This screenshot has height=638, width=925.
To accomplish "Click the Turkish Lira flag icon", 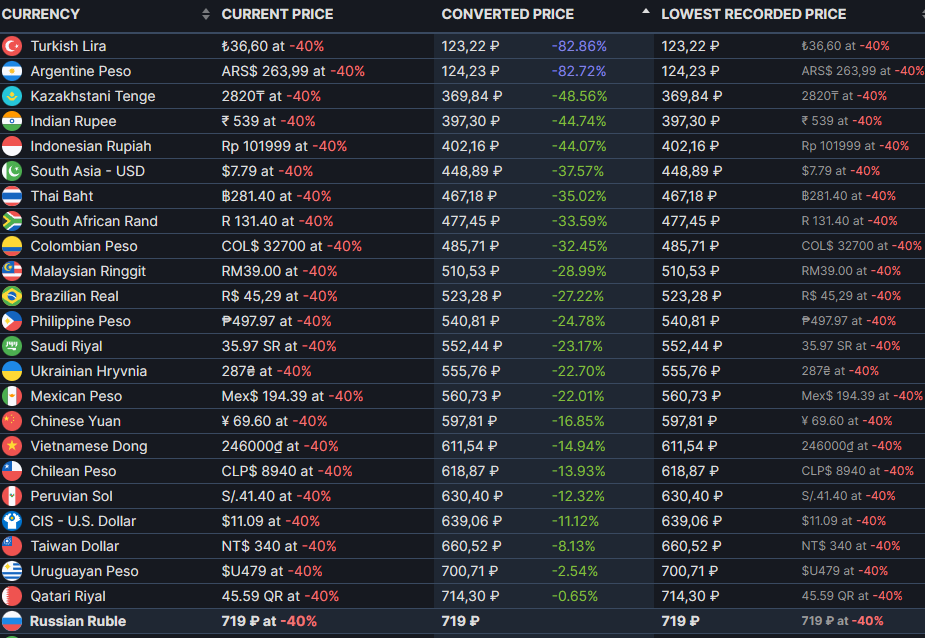I will click(12, 46).
